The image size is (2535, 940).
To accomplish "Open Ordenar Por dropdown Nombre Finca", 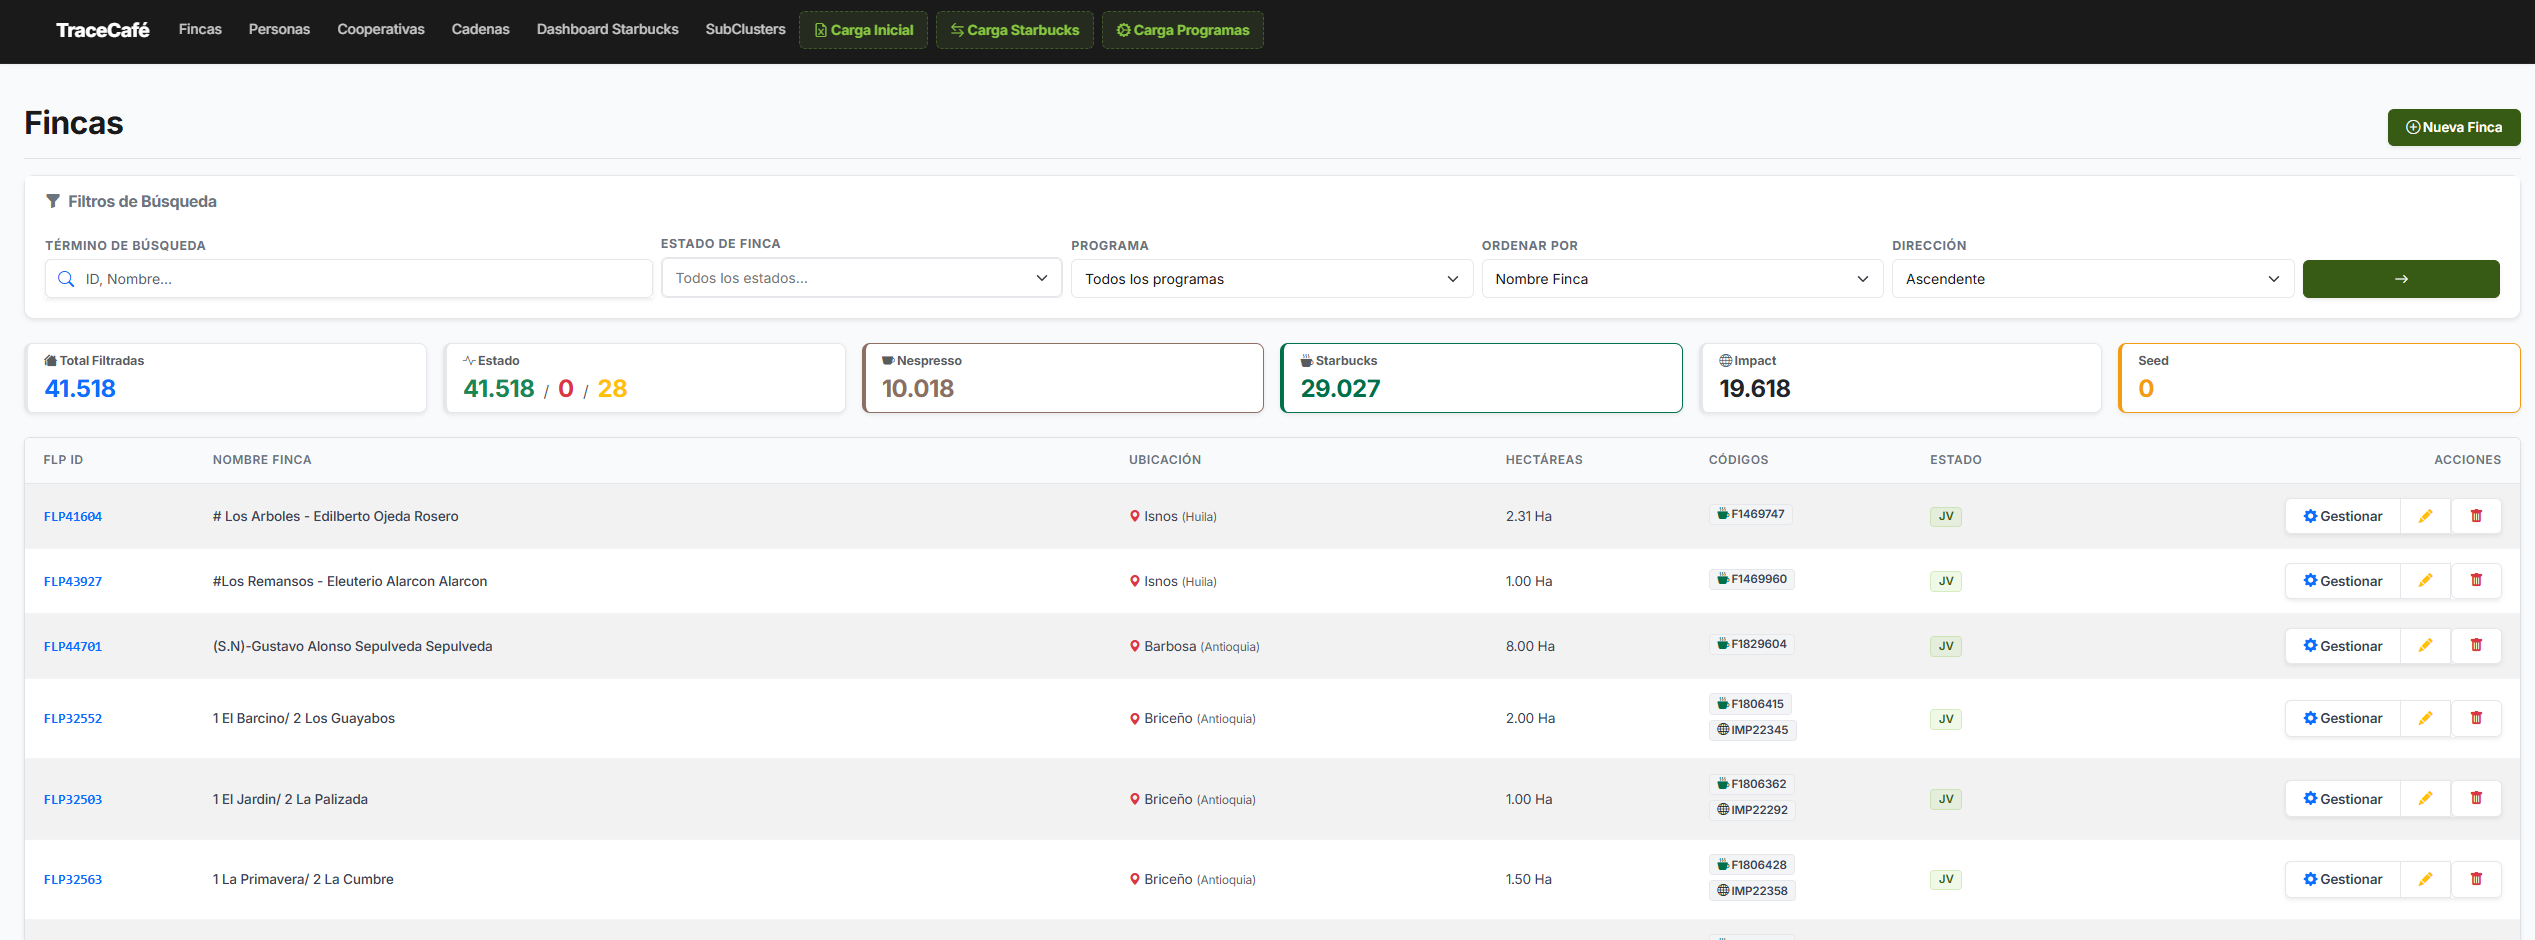I will pos(1682,279).
